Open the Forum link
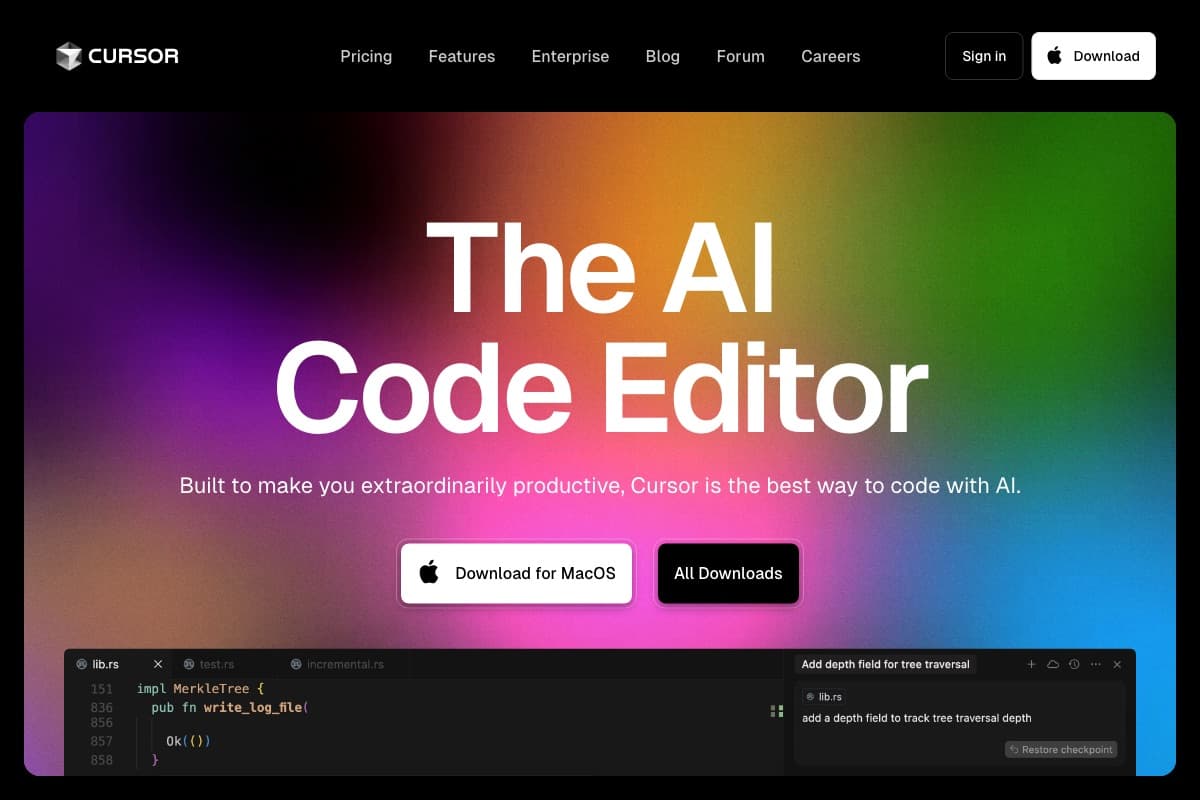This screenshot has width=1200, height=800. 741,56
